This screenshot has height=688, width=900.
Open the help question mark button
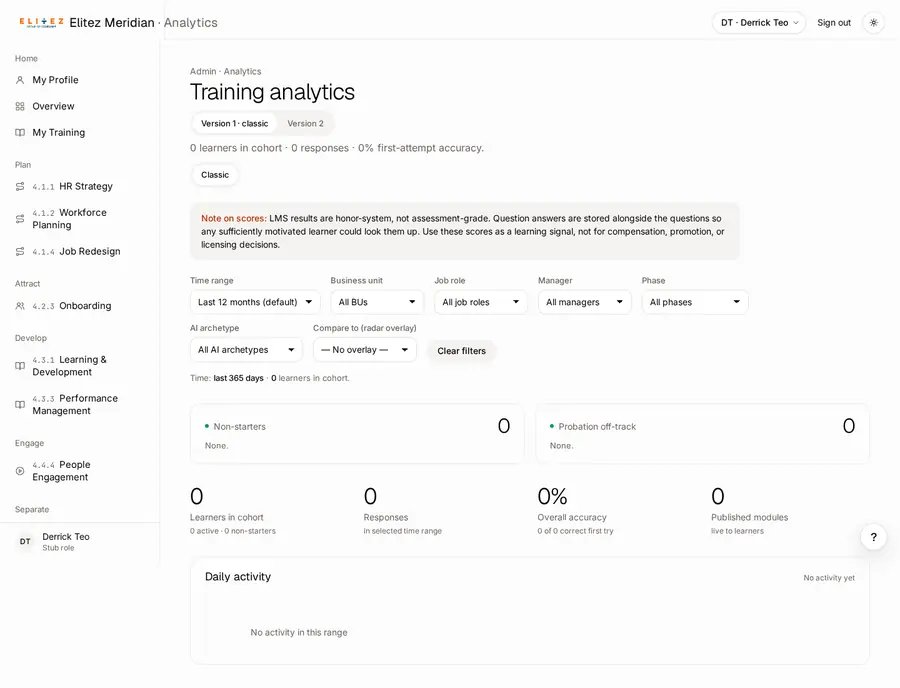pos(874,537)
